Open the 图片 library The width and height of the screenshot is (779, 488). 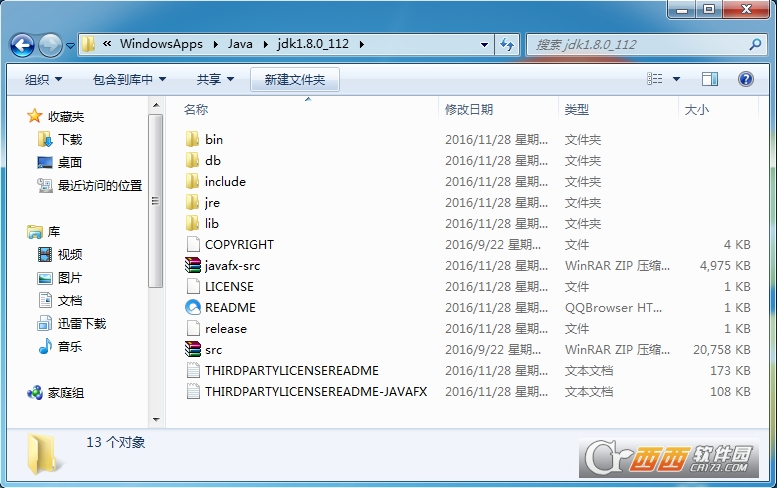[70, 278]
